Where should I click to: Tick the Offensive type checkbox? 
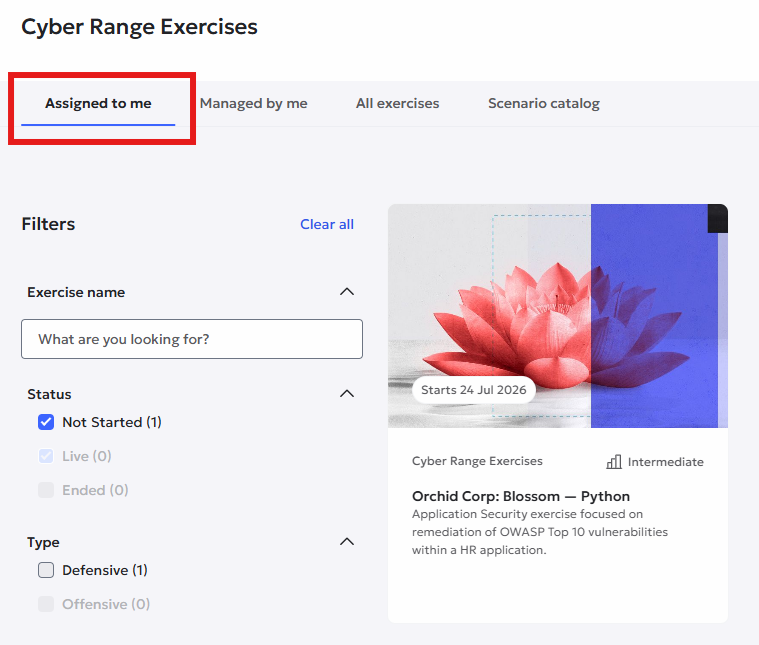pos(46,604)
